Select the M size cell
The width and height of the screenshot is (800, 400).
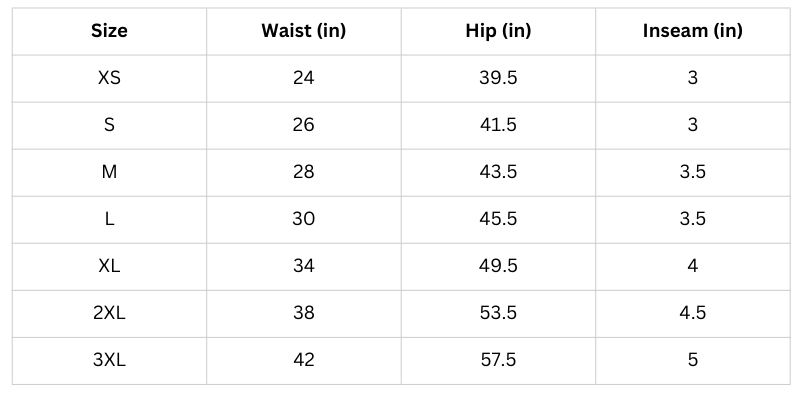tap(109, 172)
